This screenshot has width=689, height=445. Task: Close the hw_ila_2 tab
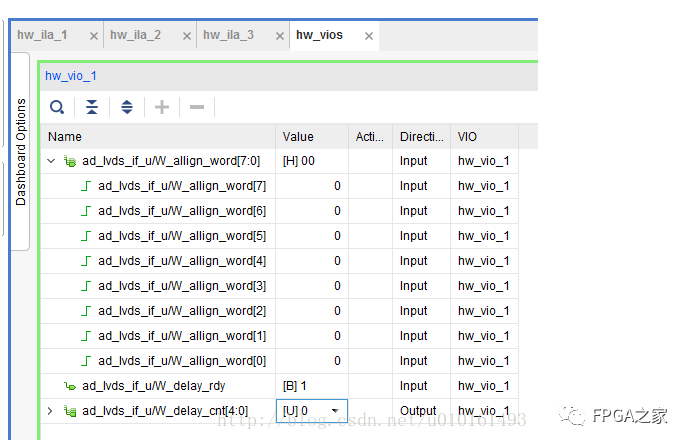click(x=187, y=36)
